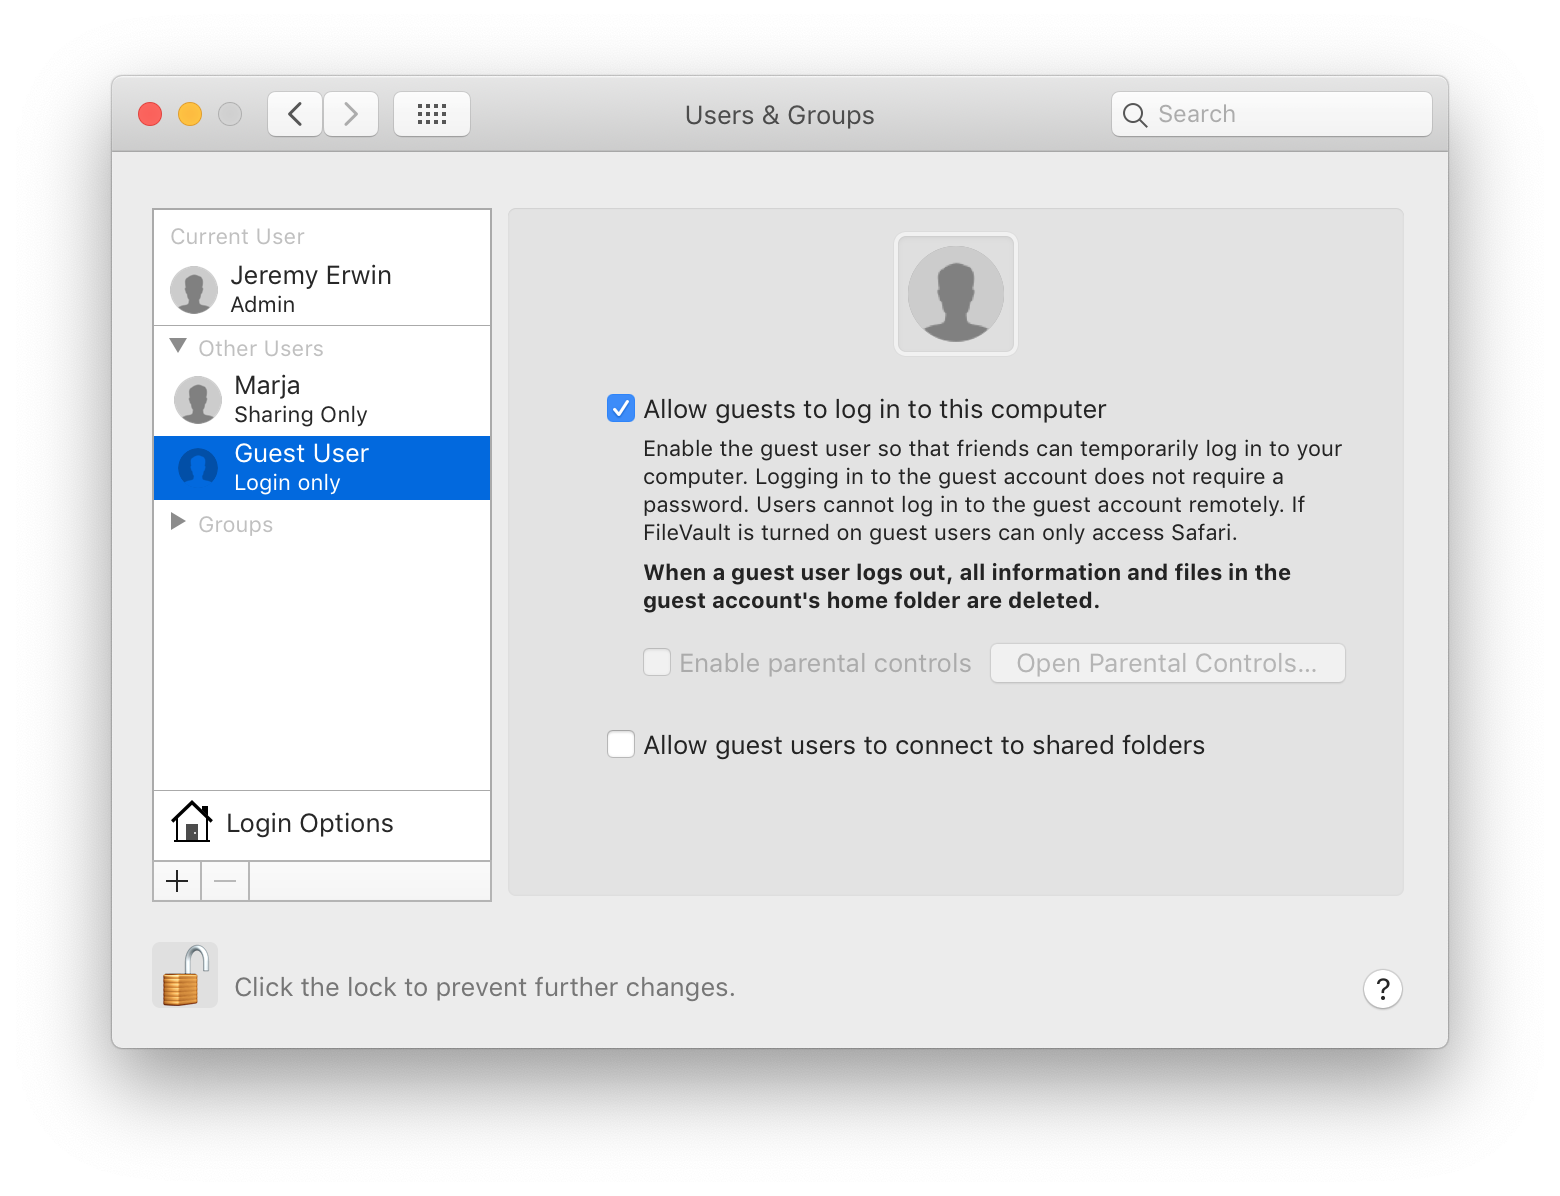This screenshot has height=1196, width=1560.
Task: Select the Marja Sharing Only account
Action: pos(322,400)
